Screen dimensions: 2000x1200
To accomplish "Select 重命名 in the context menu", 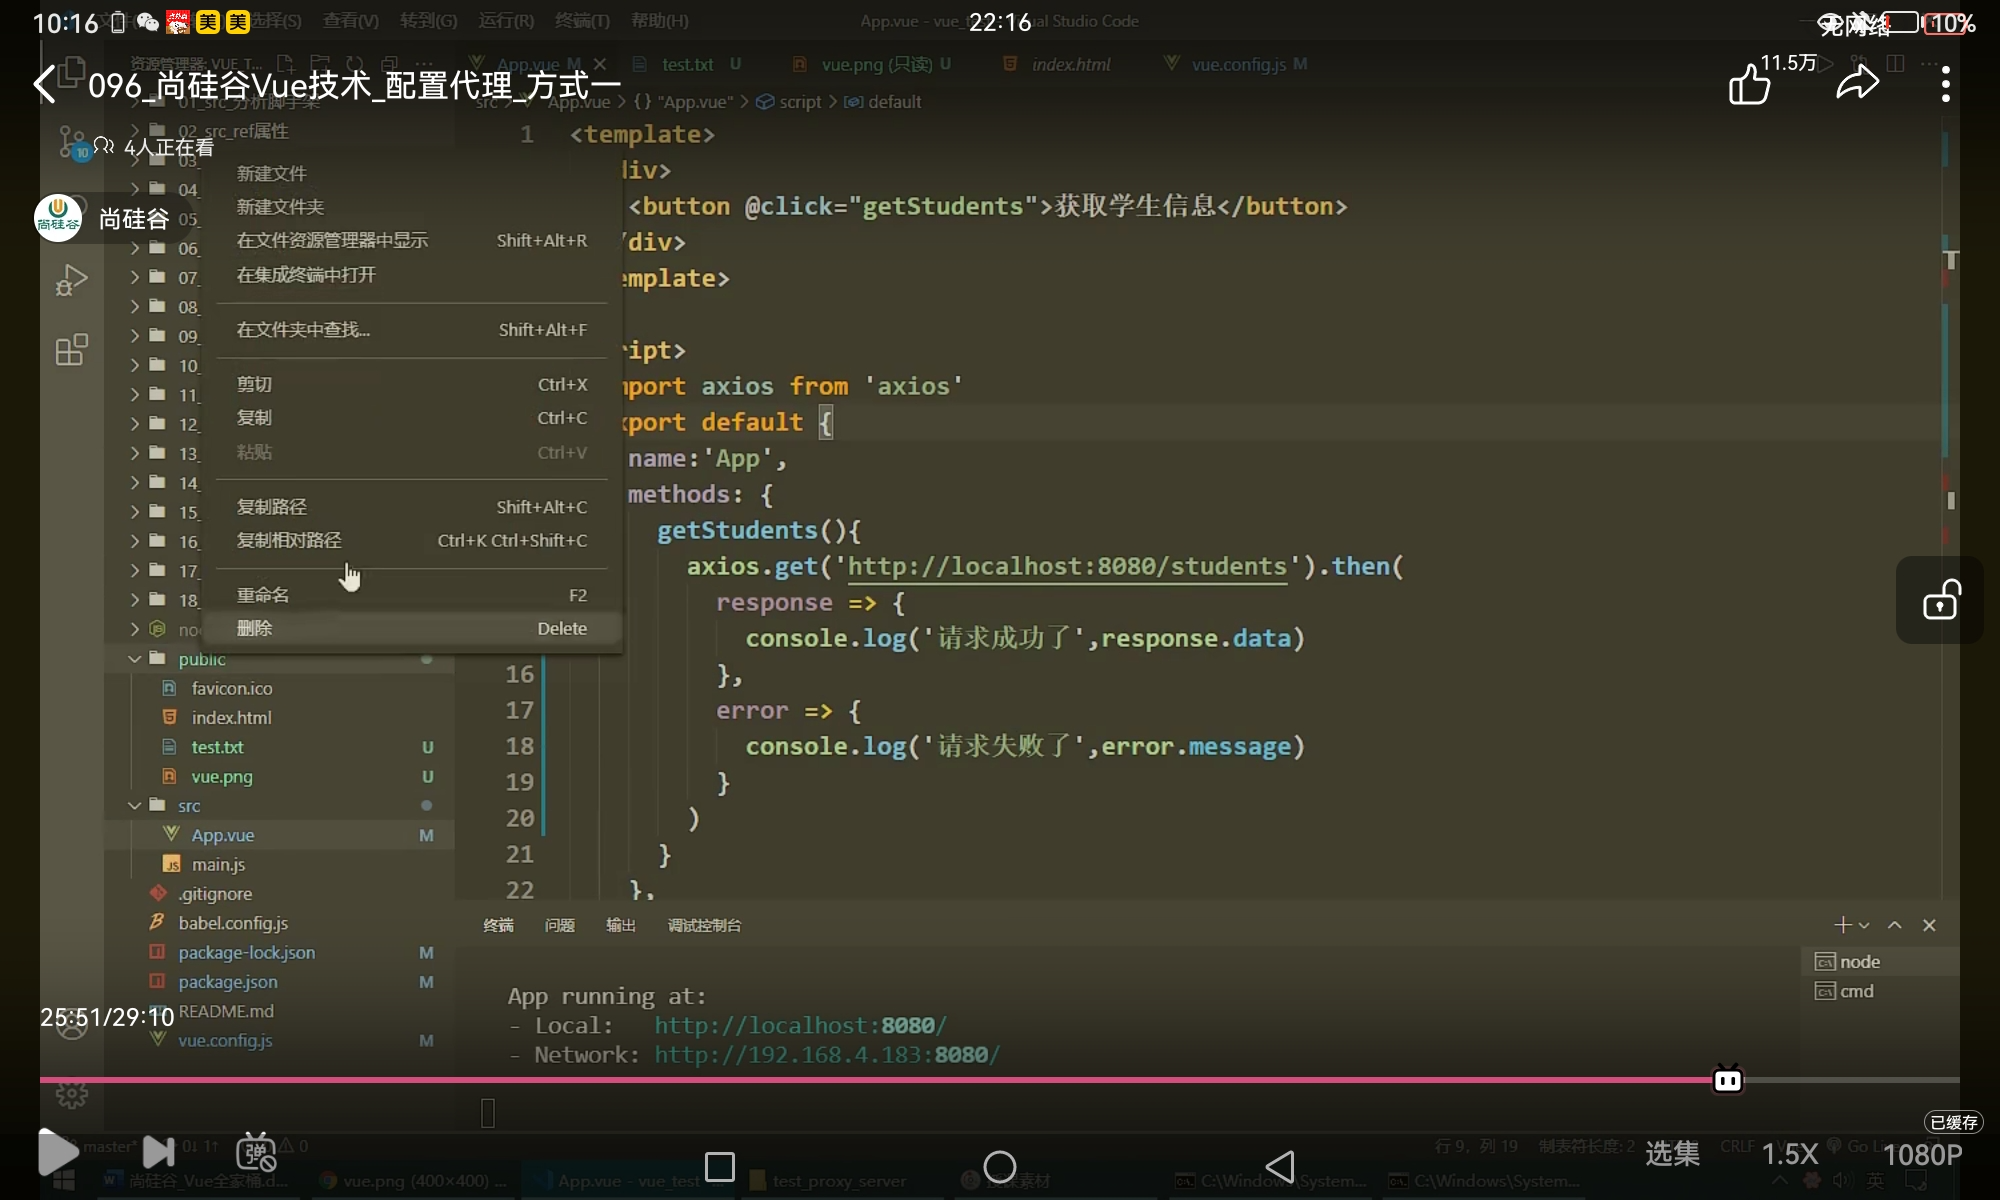I will point(262,595).
